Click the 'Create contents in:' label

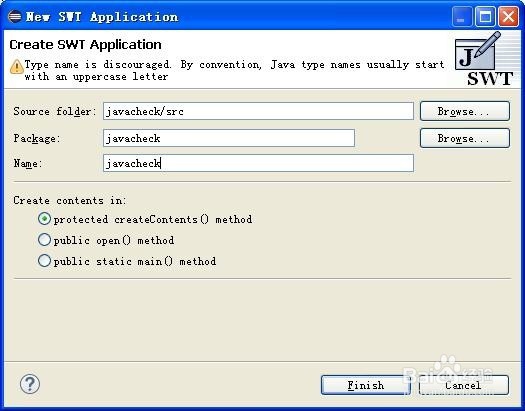click(70, 200)
